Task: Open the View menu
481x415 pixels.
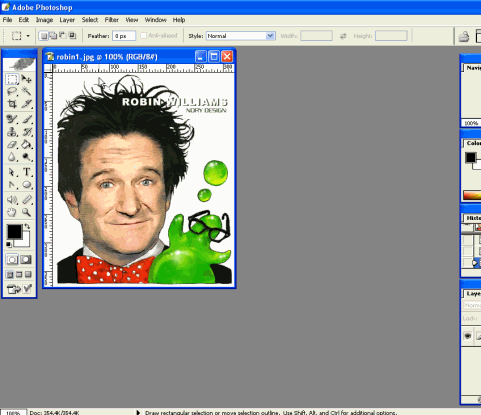Action: tap(132, 20)
